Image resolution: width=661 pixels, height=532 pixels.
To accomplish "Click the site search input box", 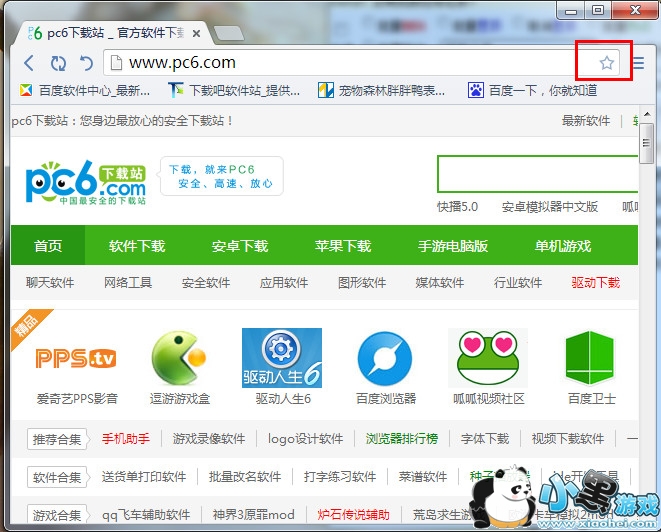I will [x=537, y=174].
